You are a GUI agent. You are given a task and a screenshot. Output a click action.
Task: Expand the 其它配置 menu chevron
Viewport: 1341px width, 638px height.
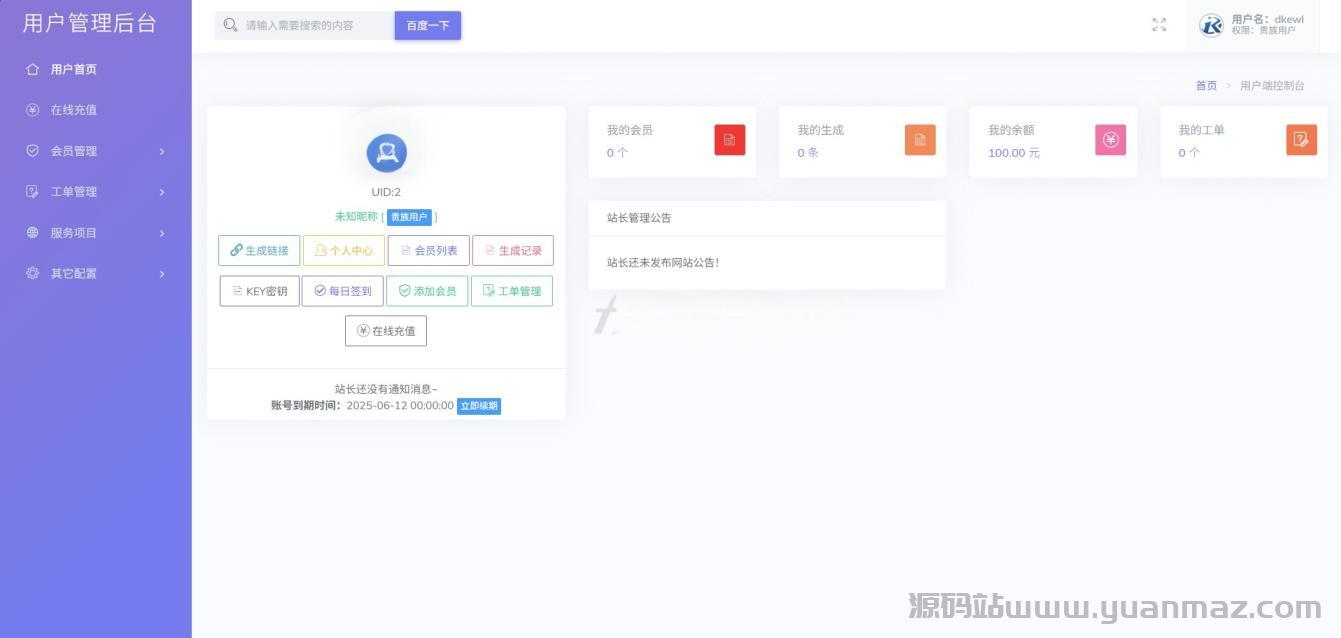point(162,273)
